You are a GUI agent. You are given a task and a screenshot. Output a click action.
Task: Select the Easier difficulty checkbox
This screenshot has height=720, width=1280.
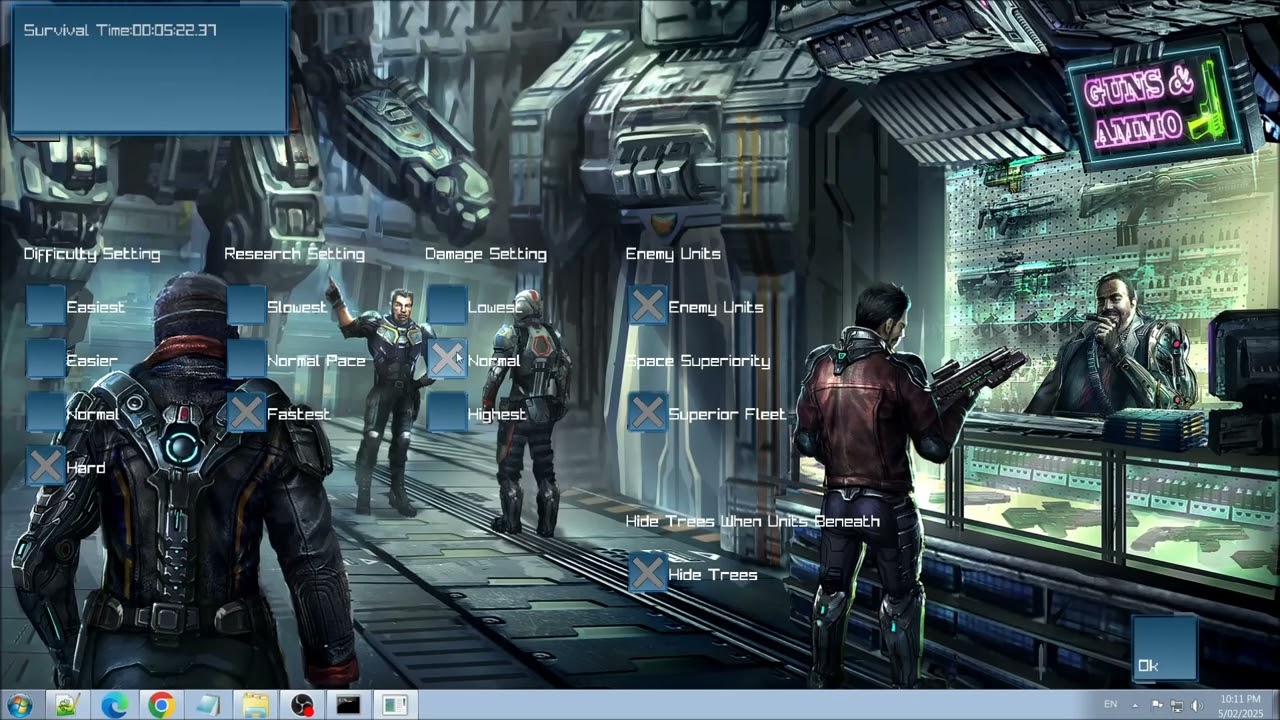click(45, 359)
